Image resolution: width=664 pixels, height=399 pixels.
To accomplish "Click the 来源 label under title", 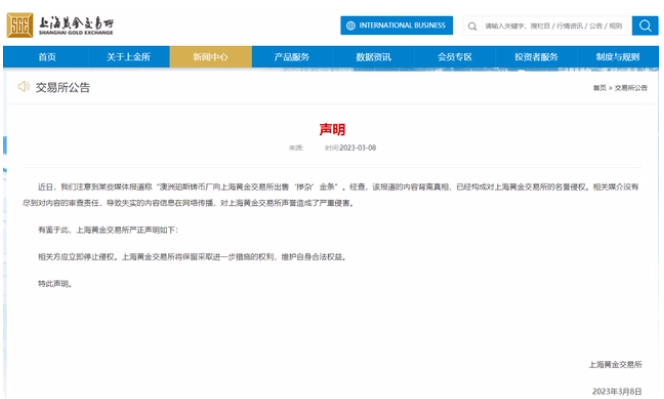I will [296, 148].
